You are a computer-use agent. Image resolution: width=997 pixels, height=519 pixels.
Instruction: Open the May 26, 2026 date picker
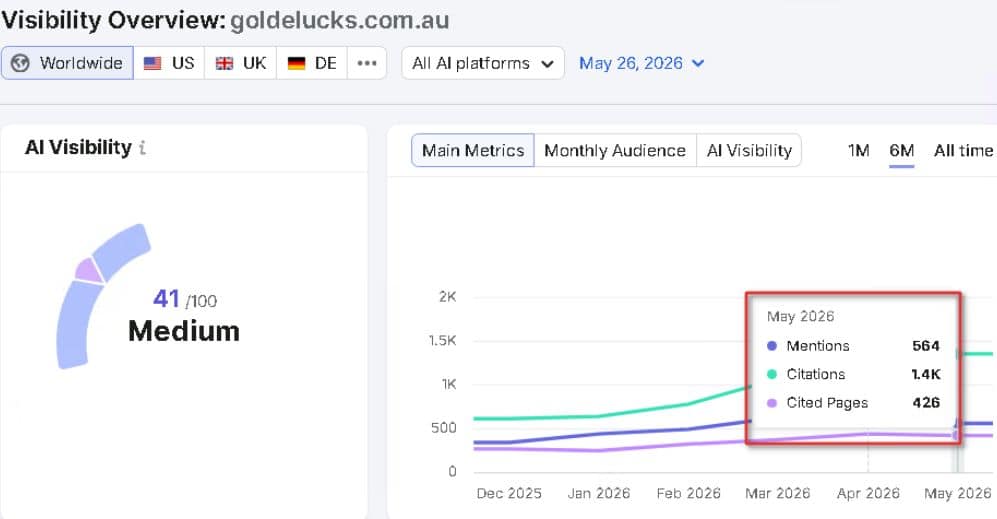641,63
